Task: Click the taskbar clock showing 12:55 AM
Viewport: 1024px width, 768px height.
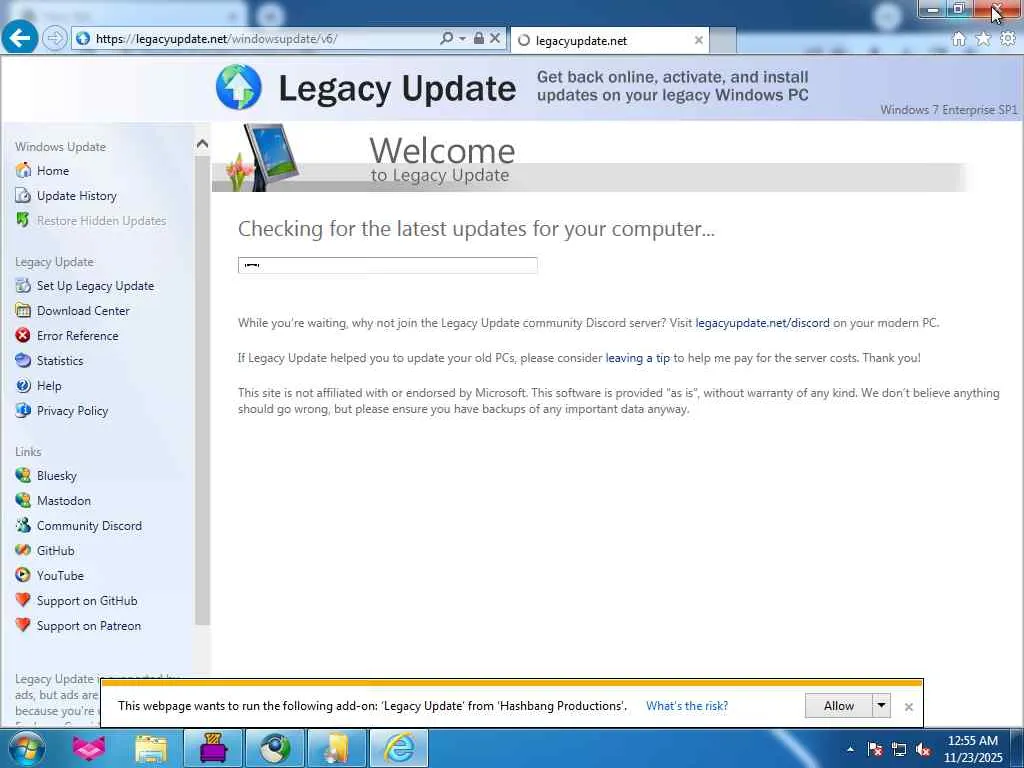Action: coord(972,749)
